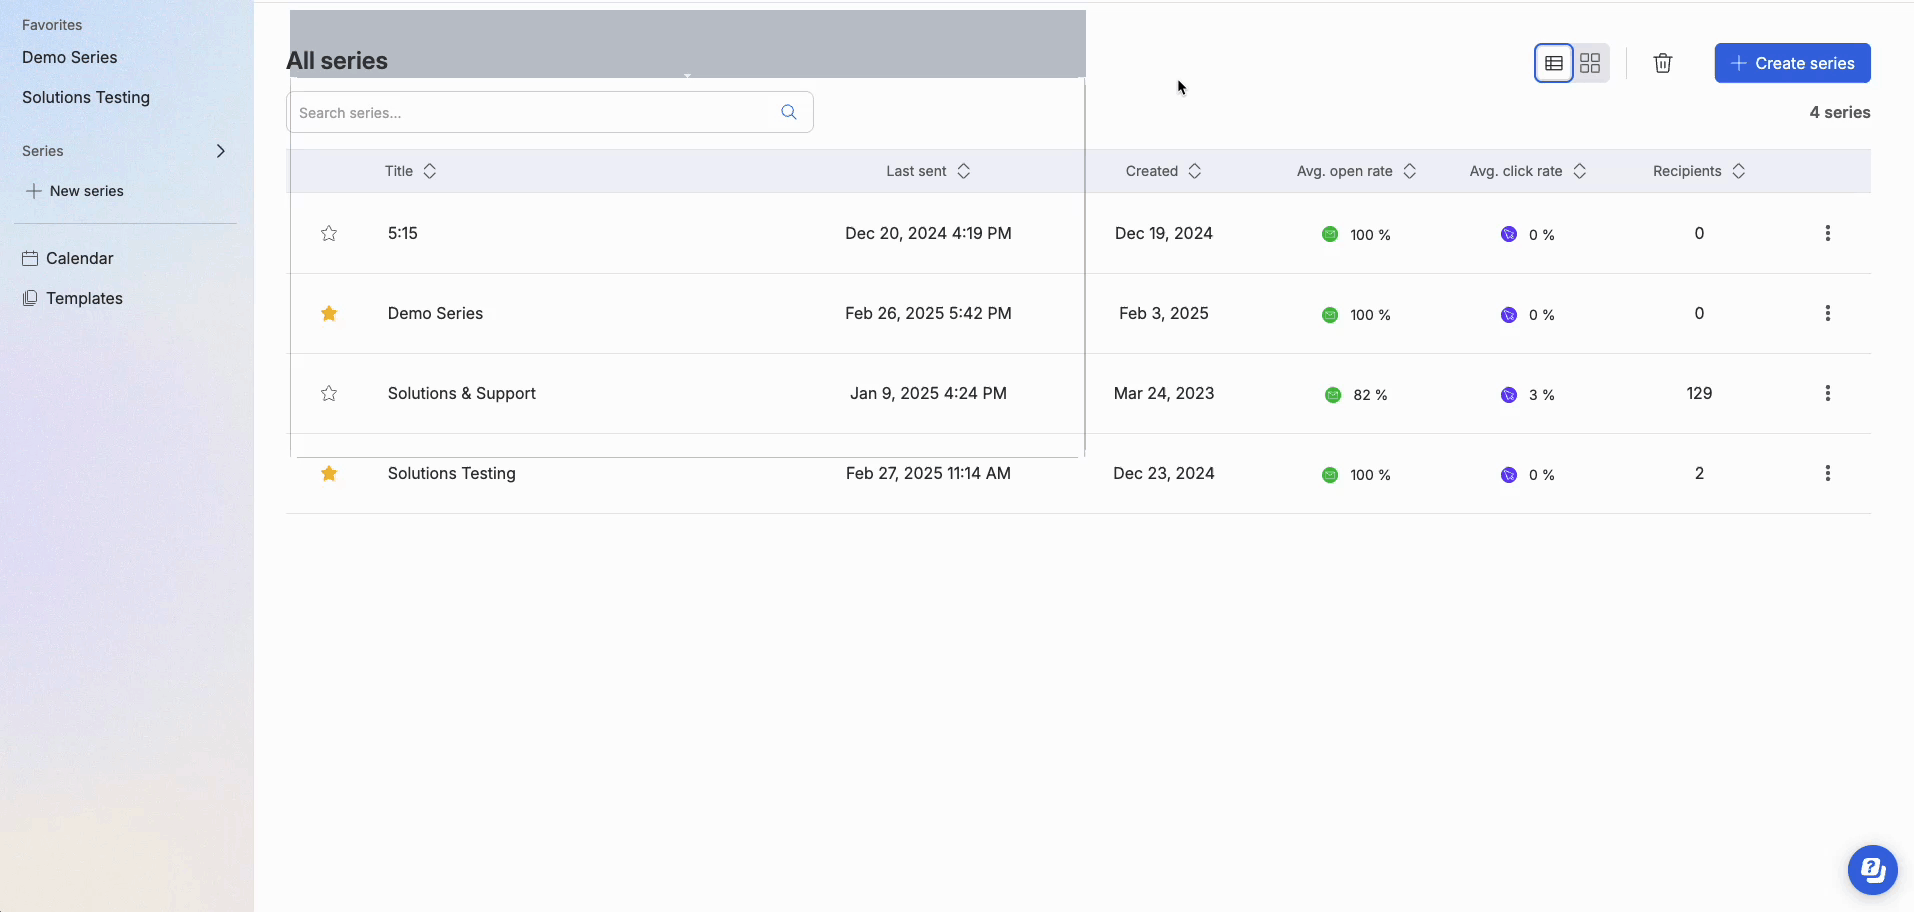The height and width of the screenshot is (912, 1914).
Task: Click the trash delete icon
Action: (x=1662, y=63)
